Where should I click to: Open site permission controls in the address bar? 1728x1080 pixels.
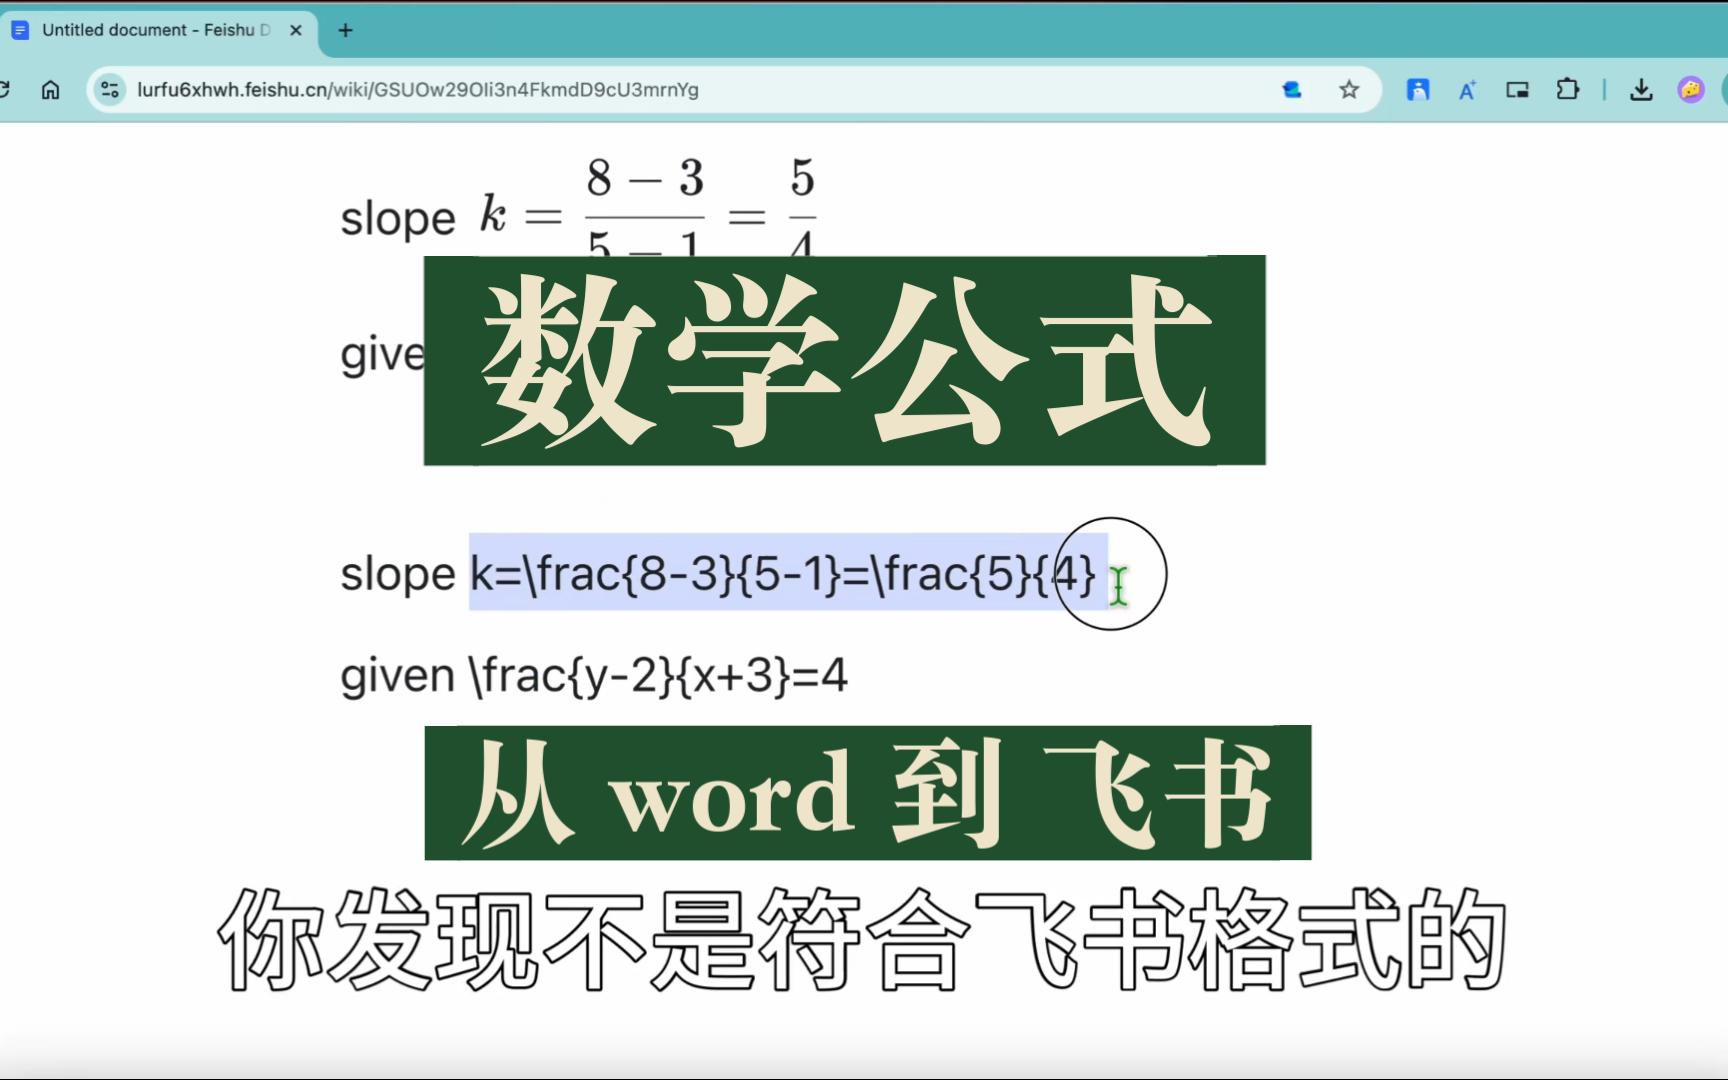pos(110,89)
